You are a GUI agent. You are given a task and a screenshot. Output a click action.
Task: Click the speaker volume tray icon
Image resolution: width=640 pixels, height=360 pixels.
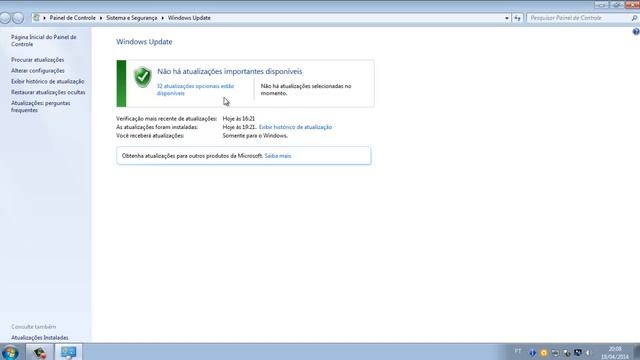click(x=589, y=353)
